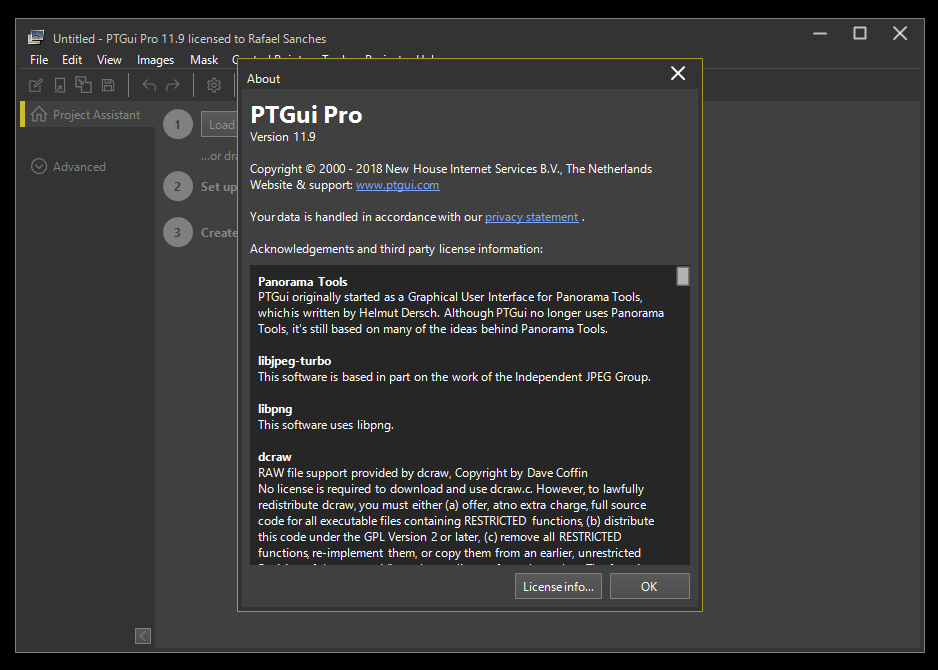Close the About dialog with X
Image resolution: width=938 pixels, height=670 pixels.
click(678, 73)
